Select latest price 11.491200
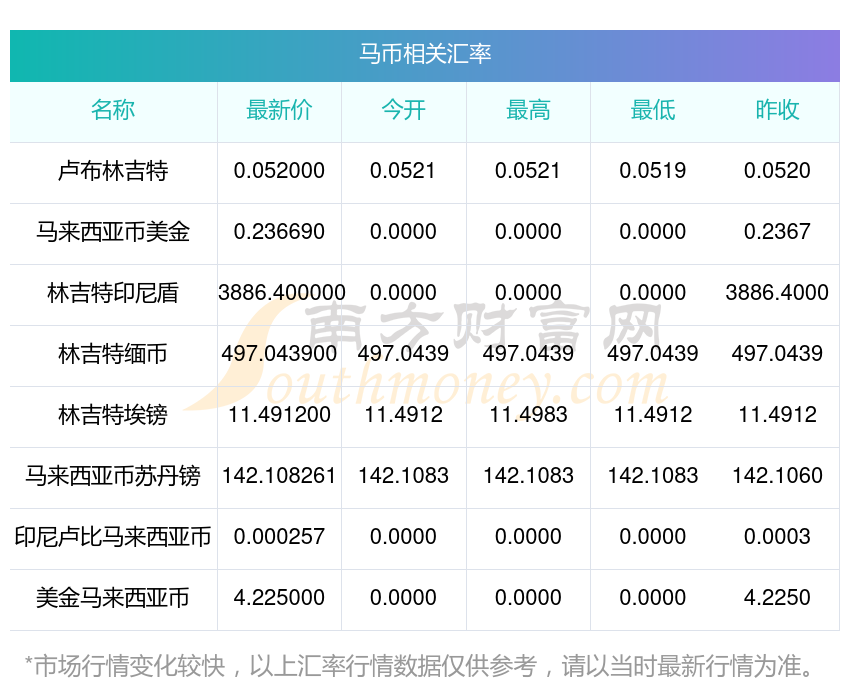The image size is (850, 698). coord(279,415)
